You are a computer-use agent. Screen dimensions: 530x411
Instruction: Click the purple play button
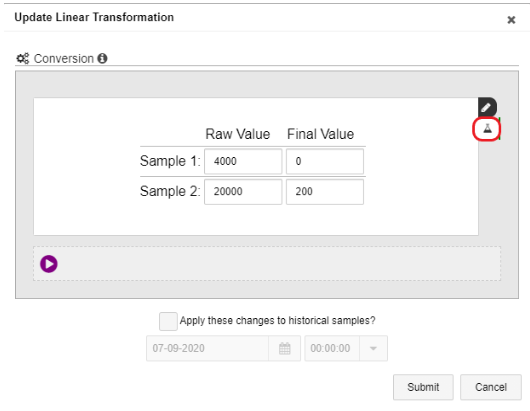point(49,264)
